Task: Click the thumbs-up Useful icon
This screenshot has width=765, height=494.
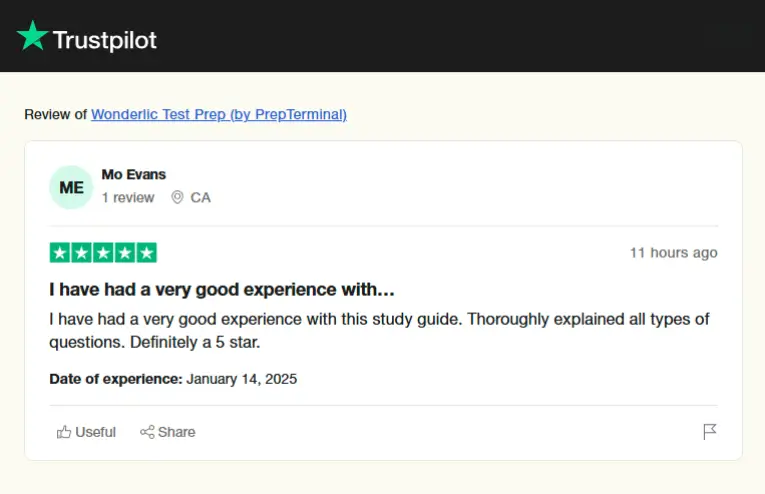Action: 64,432
